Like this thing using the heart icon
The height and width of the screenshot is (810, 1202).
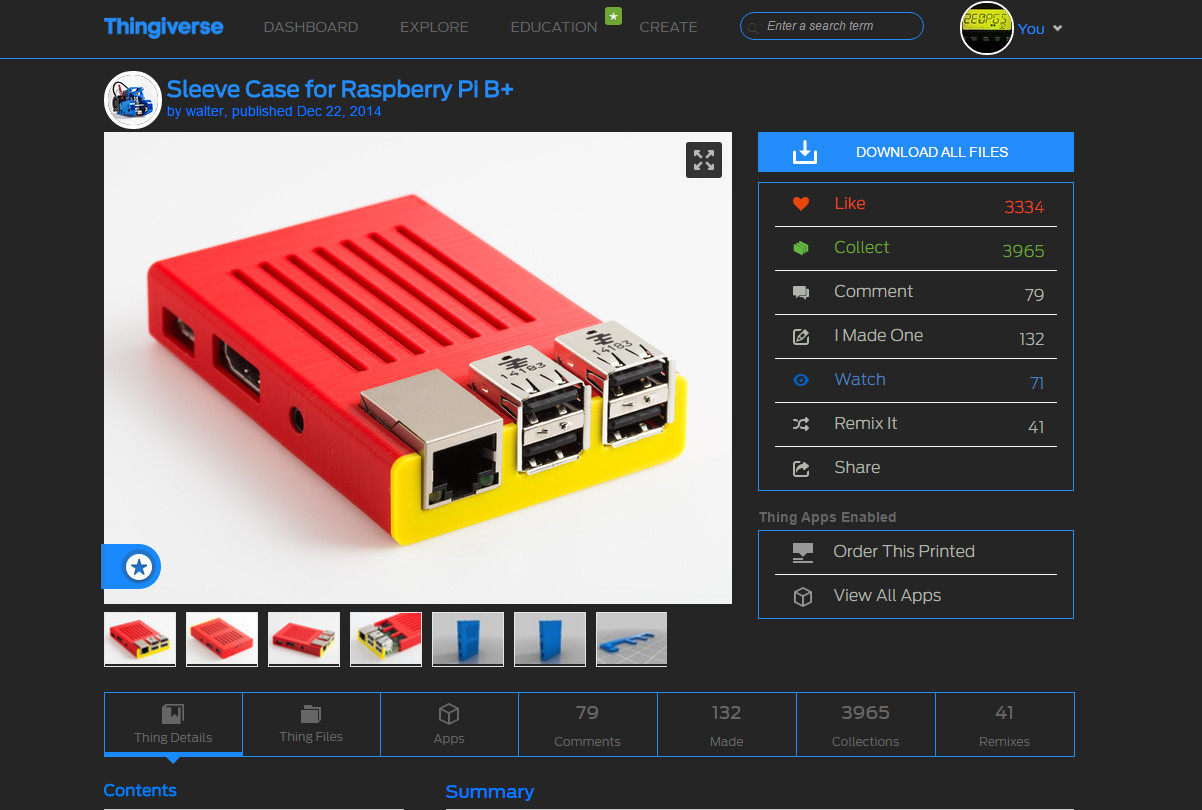[800, 203]
